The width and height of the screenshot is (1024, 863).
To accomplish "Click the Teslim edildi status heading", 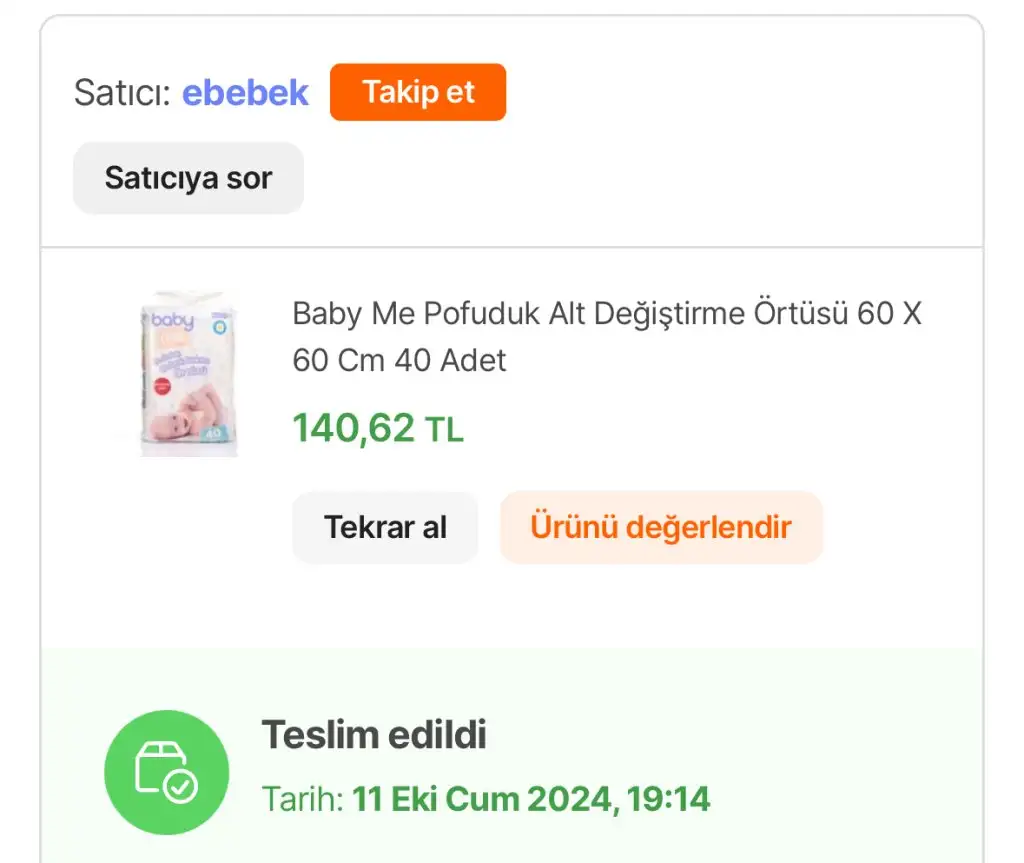I will (x=374, y=735).
